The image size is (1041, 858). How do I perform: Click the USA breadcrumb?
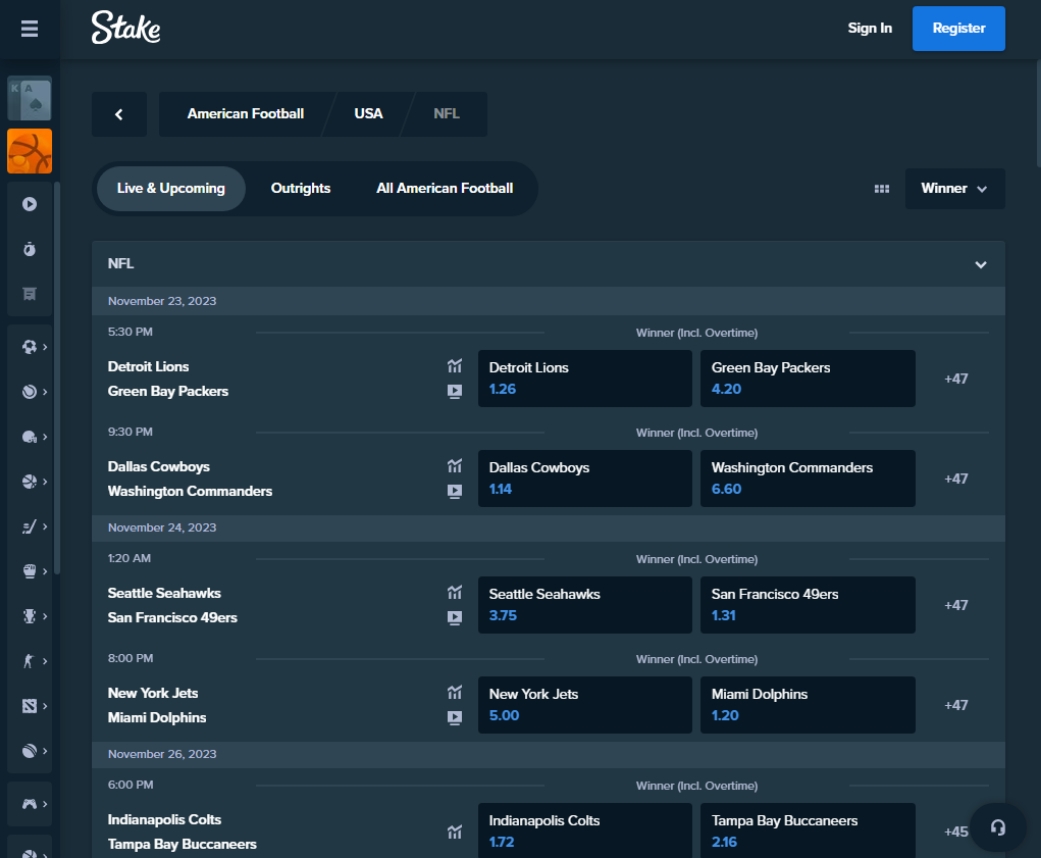[x=368, y=114]
